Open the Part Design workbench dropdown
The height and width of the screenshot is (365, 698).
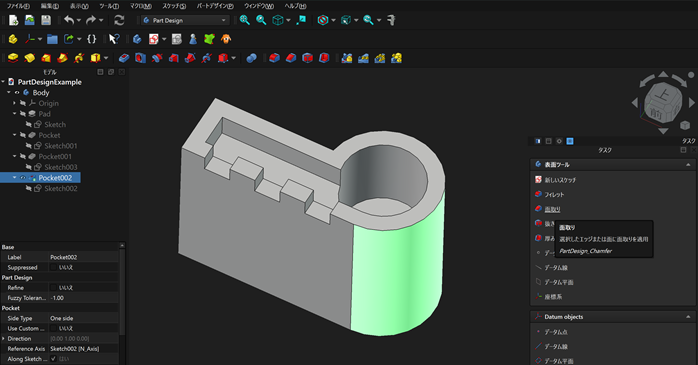[x=185, y=20]
